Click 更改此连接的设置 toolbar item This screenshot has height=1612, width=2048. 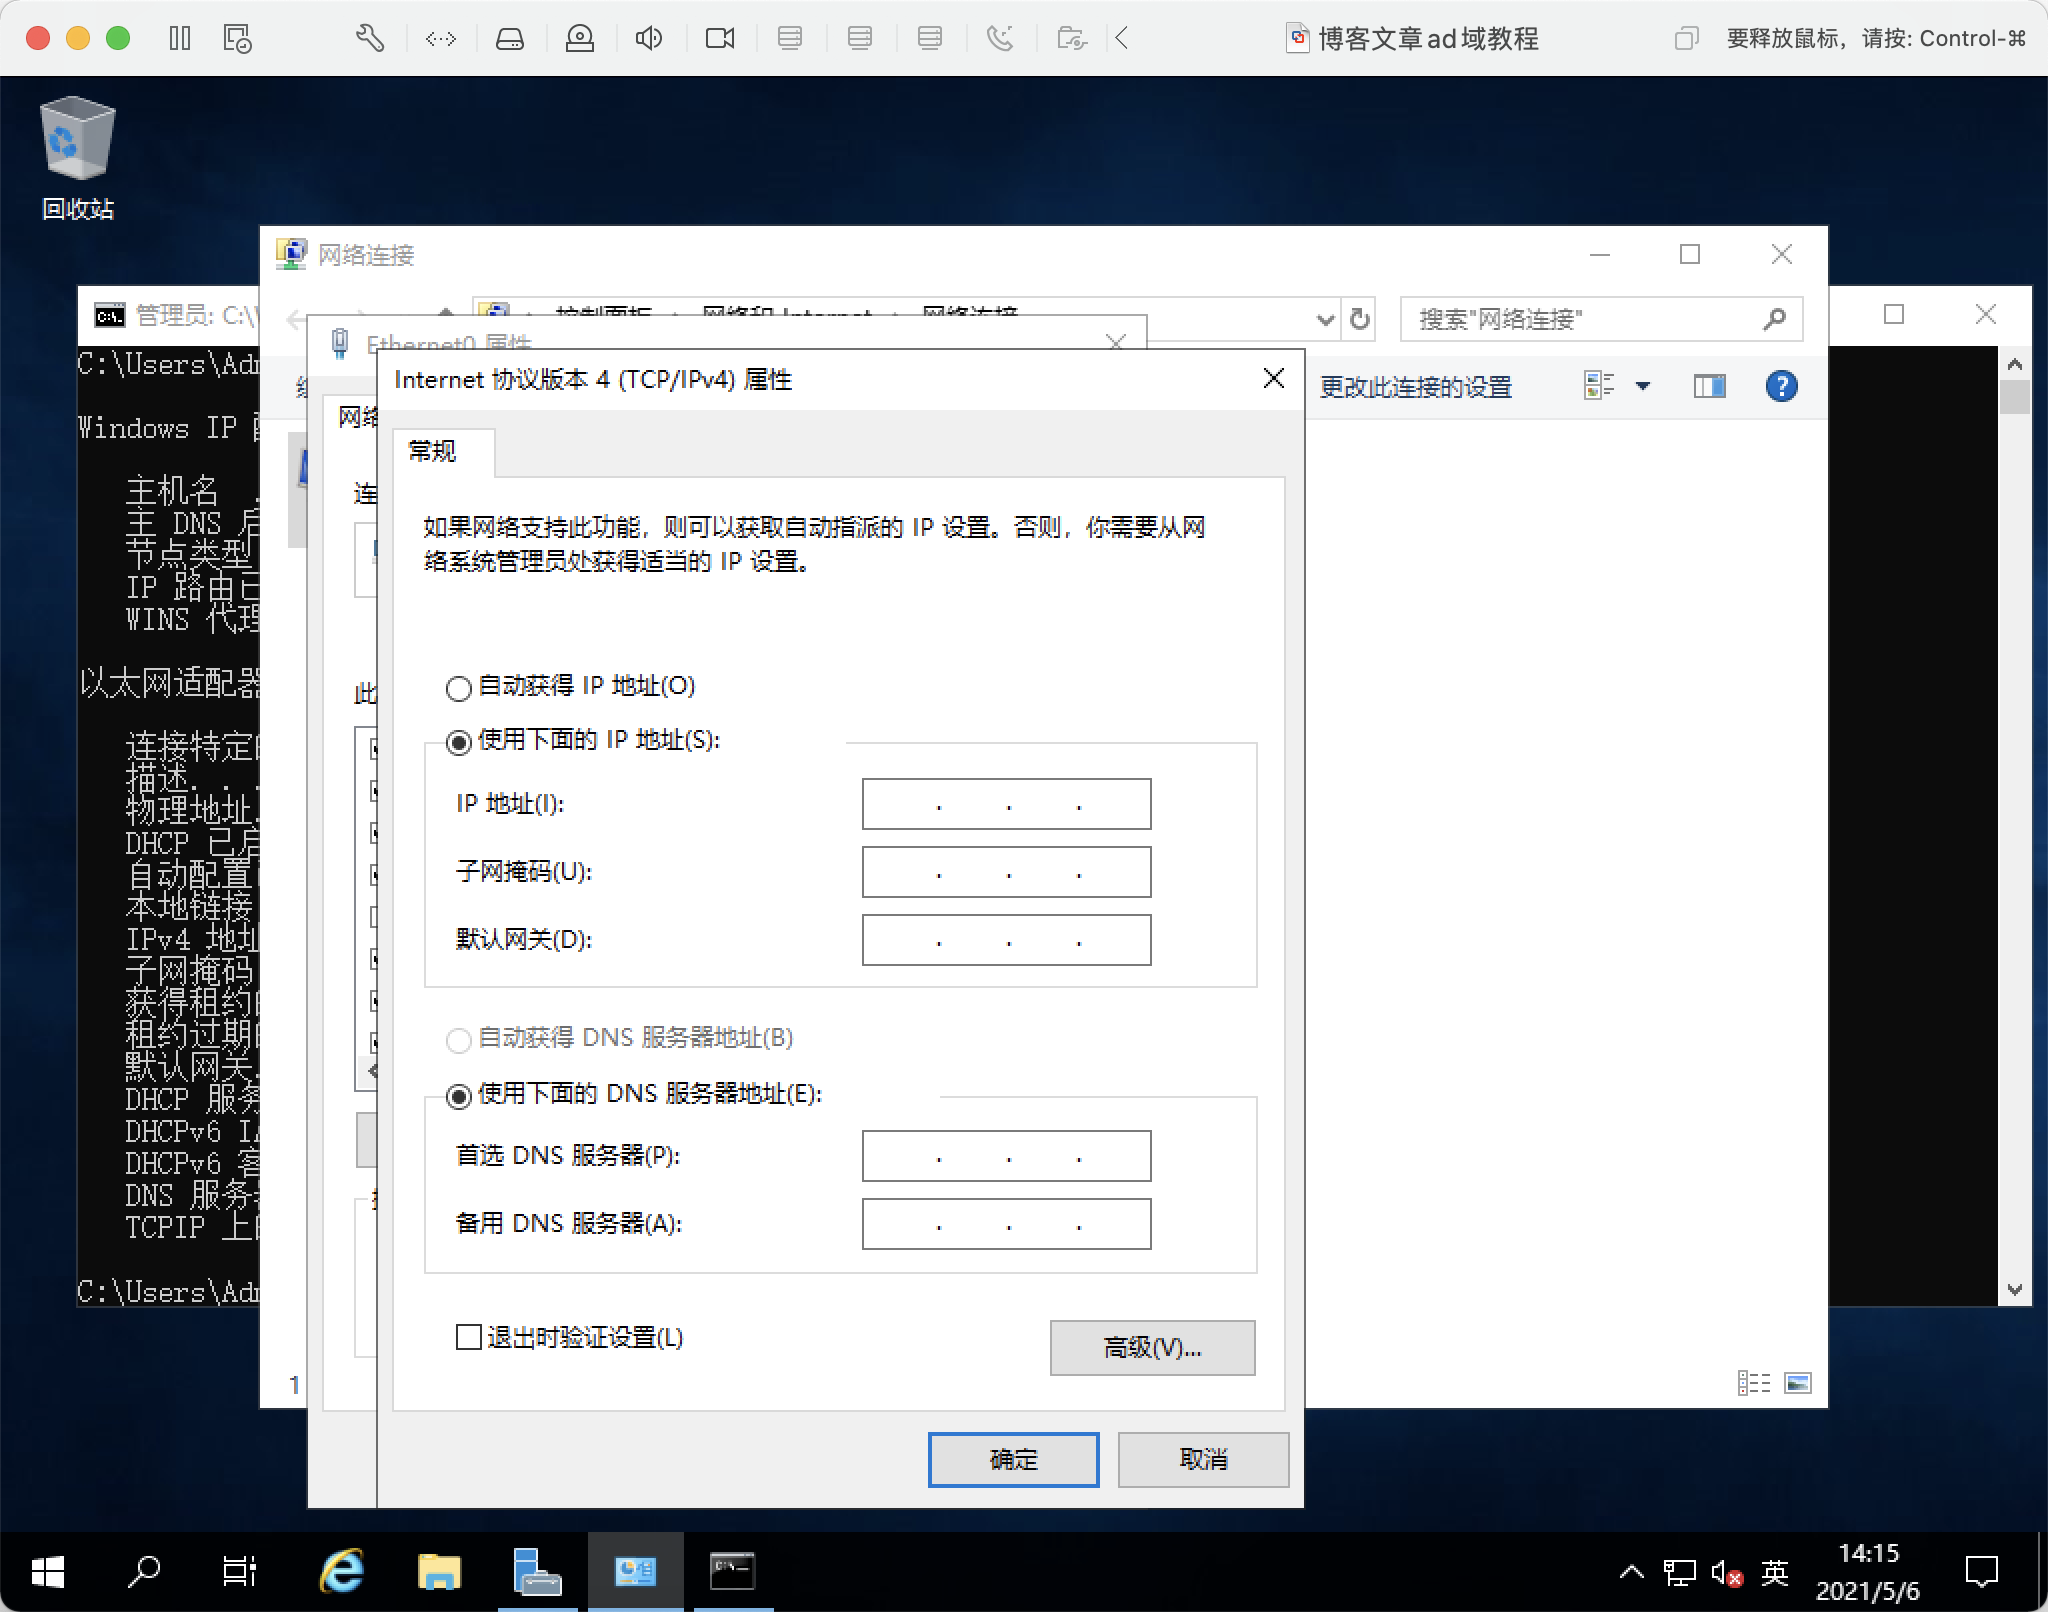[1415, 387]
